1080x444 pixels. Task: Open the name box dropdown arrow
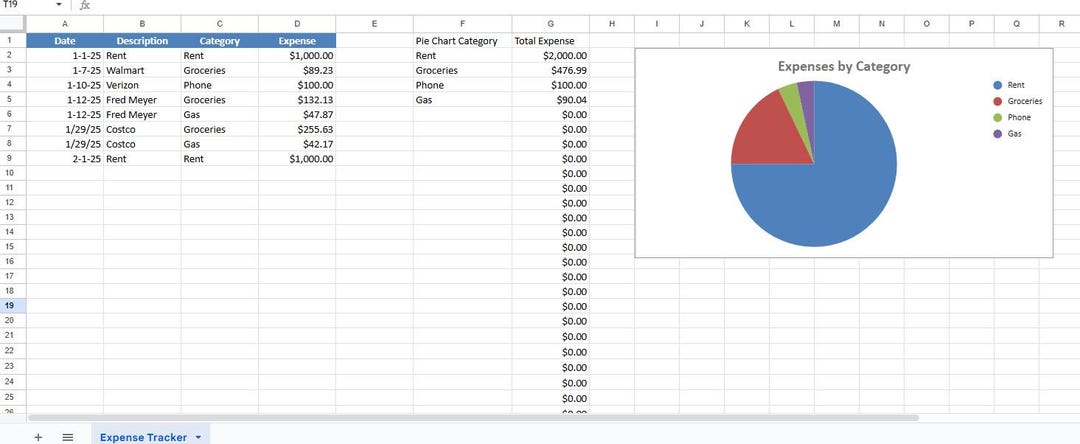[59, 5]
